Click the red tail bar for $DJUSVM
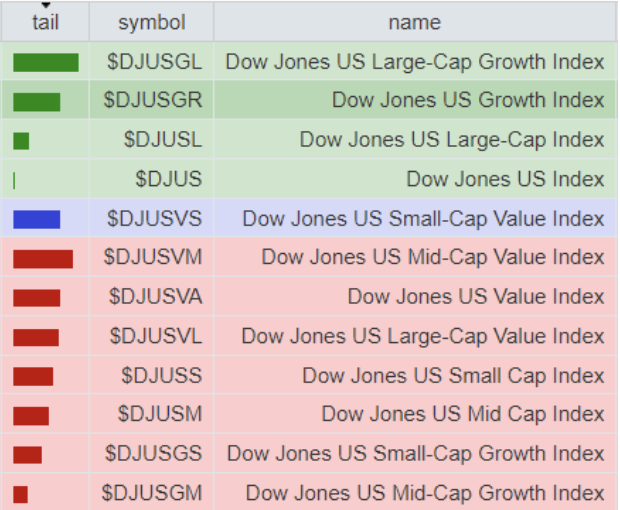This screenshot has height=510, width=620. point(43,259)
